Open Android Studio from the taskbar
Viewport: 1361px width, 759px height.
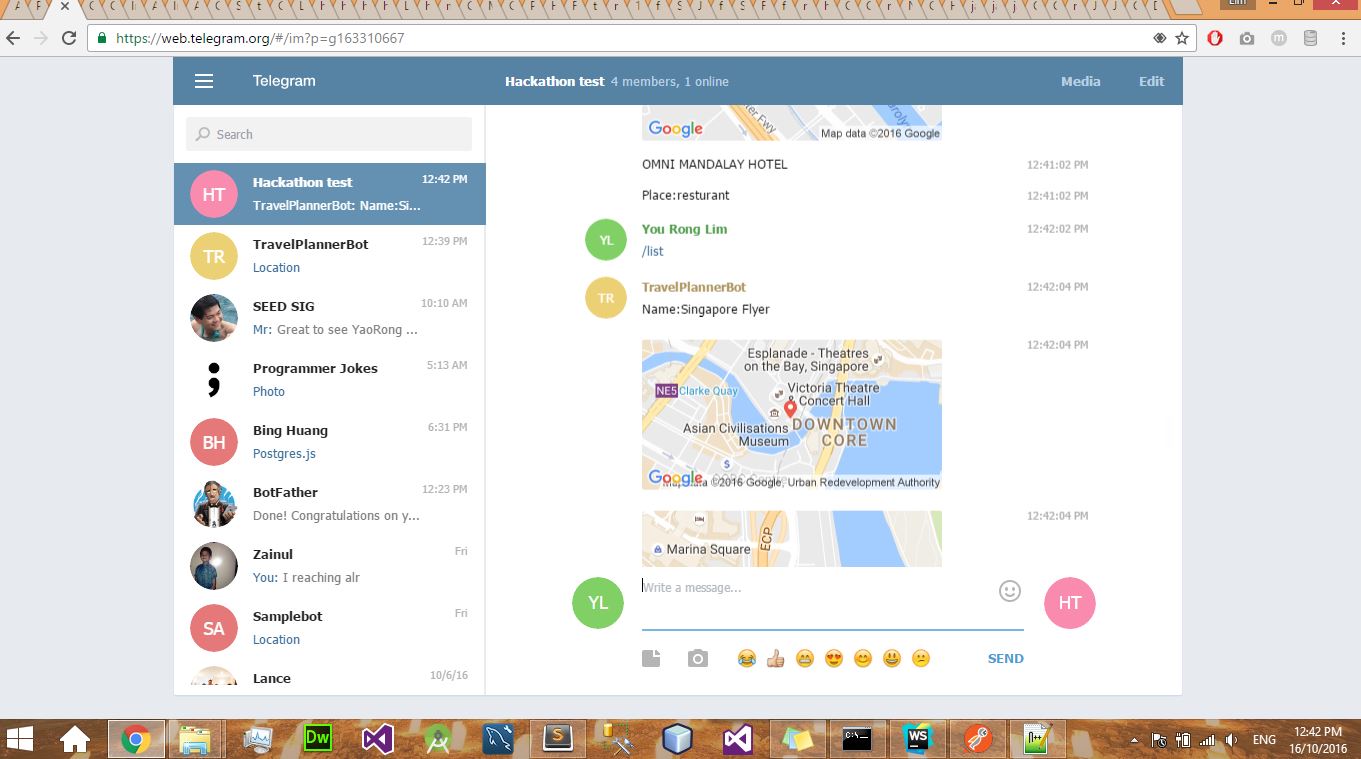click(437, 739)
